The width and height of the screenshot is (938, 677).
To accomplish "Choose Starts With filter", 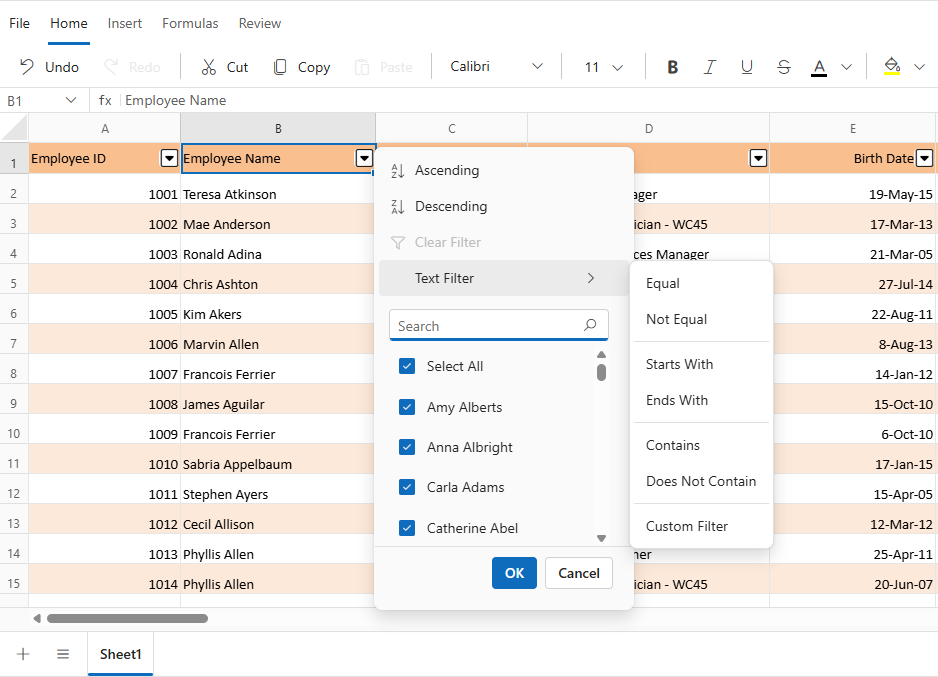I will click(701, 364).
